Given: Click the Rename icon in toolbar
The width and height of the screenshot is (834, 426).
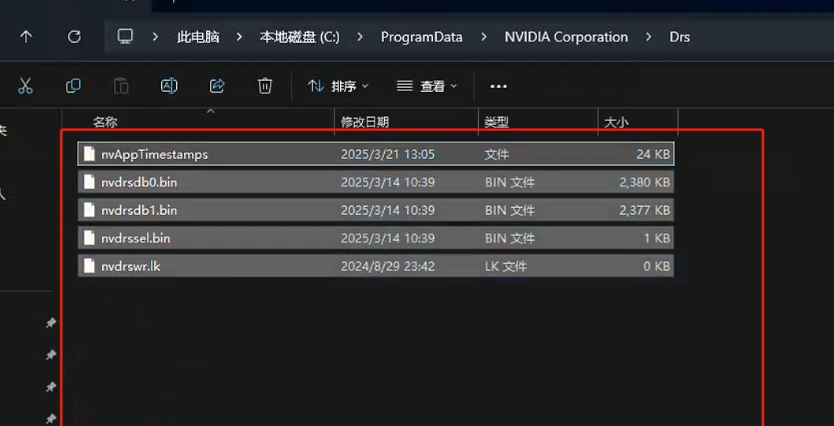Looking at the screenshot, I should point(169,86).
